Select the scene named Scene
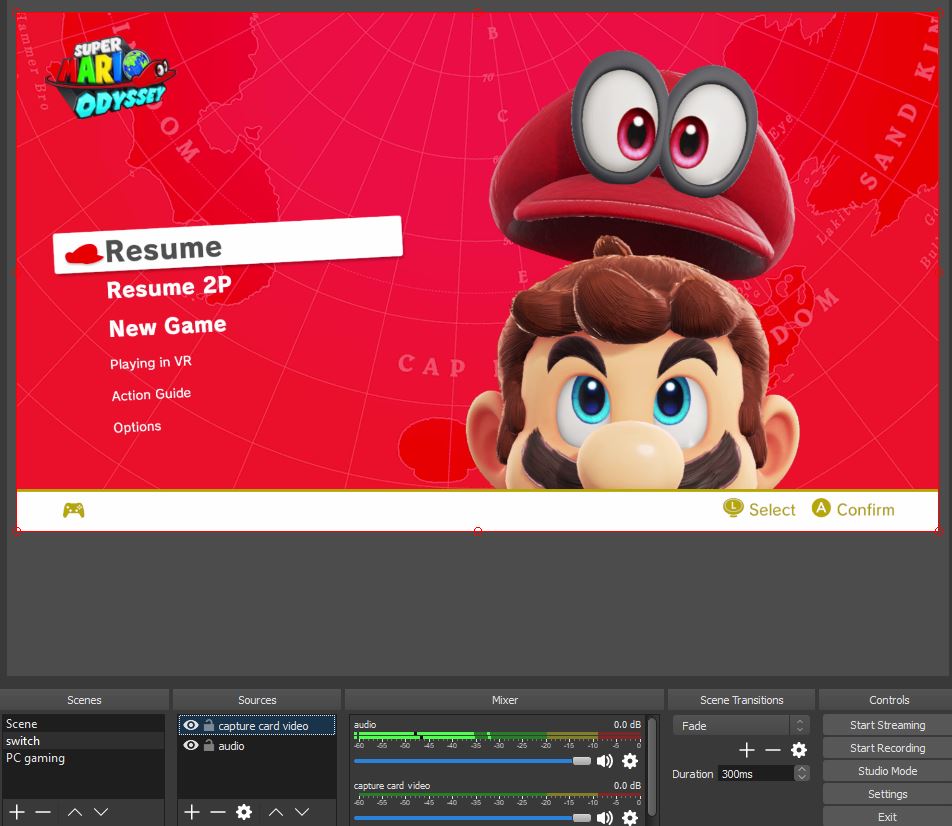The image size is (952, 826). pos(22,724)
